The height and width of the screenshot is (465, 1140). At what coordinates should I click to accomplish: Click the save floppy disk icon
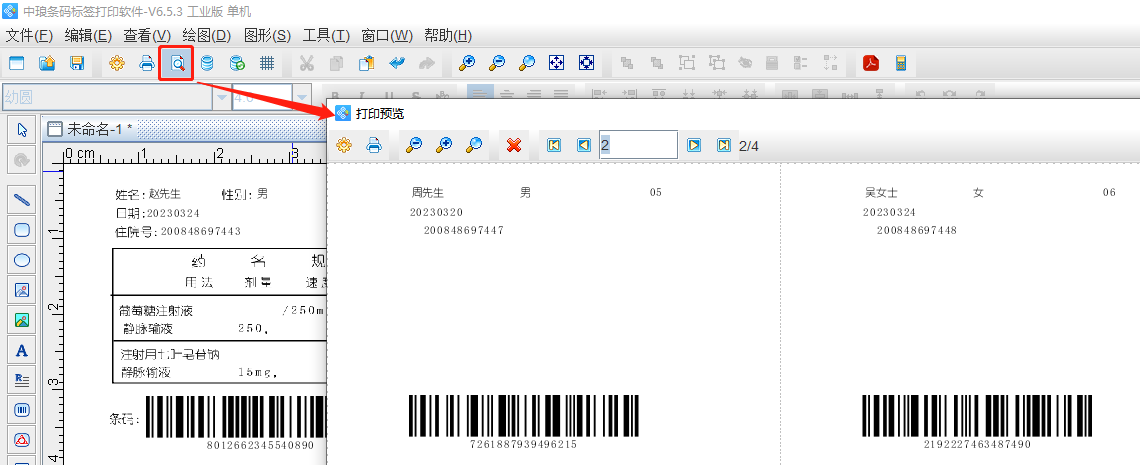point(76,63)
